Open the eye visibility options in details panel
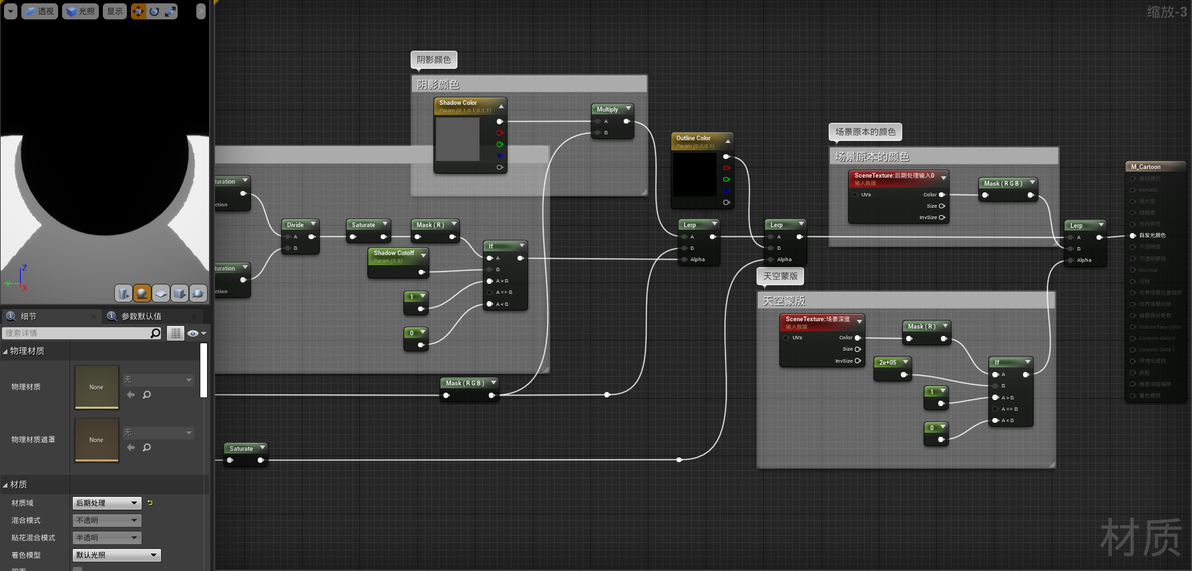This screenshot has width=1192, height=571. [x=196, y=333]
